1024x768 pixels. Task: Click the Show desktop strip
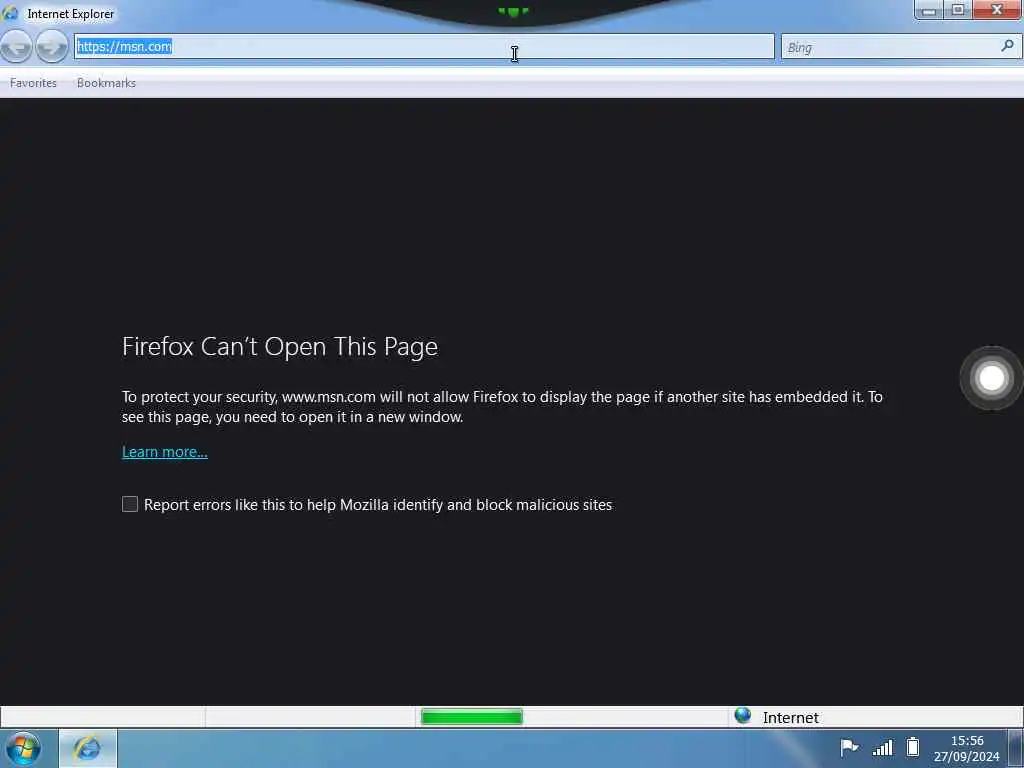pyautogui.click(x=1016, y=748)
